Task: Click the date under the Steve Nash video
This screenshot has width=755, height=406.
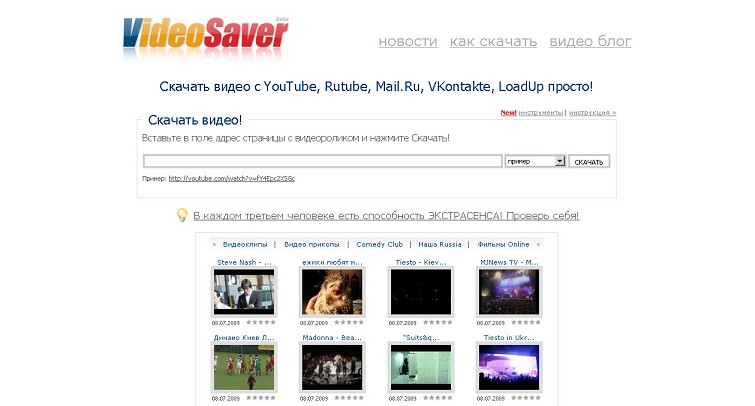Action: (x=225, y=323)
